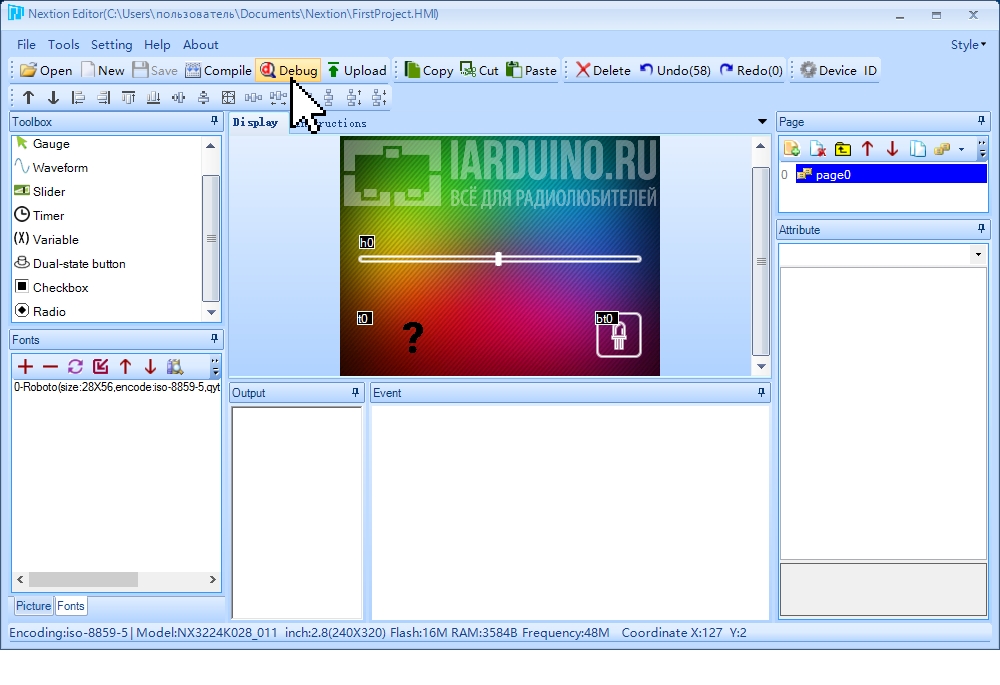This screenshot has width=1000, height=685.
Task: Click the center vertically icon
Action: [203, 98]
